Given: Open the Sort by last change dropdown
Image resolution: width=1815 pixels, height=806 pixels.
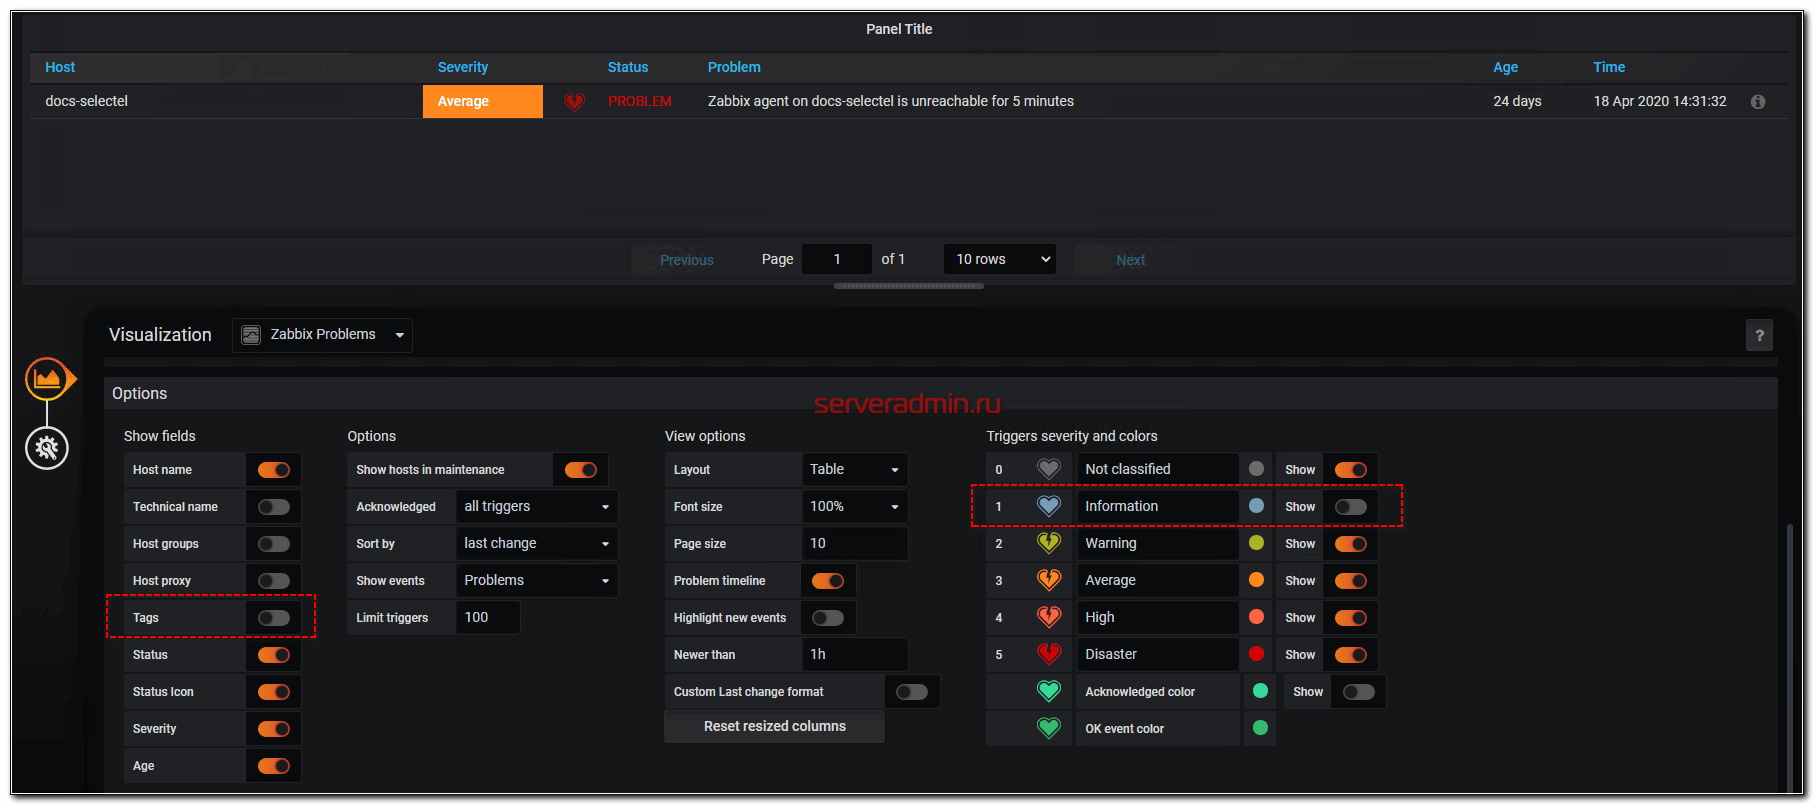Looking at the screenshot, I should click(537, 544).
